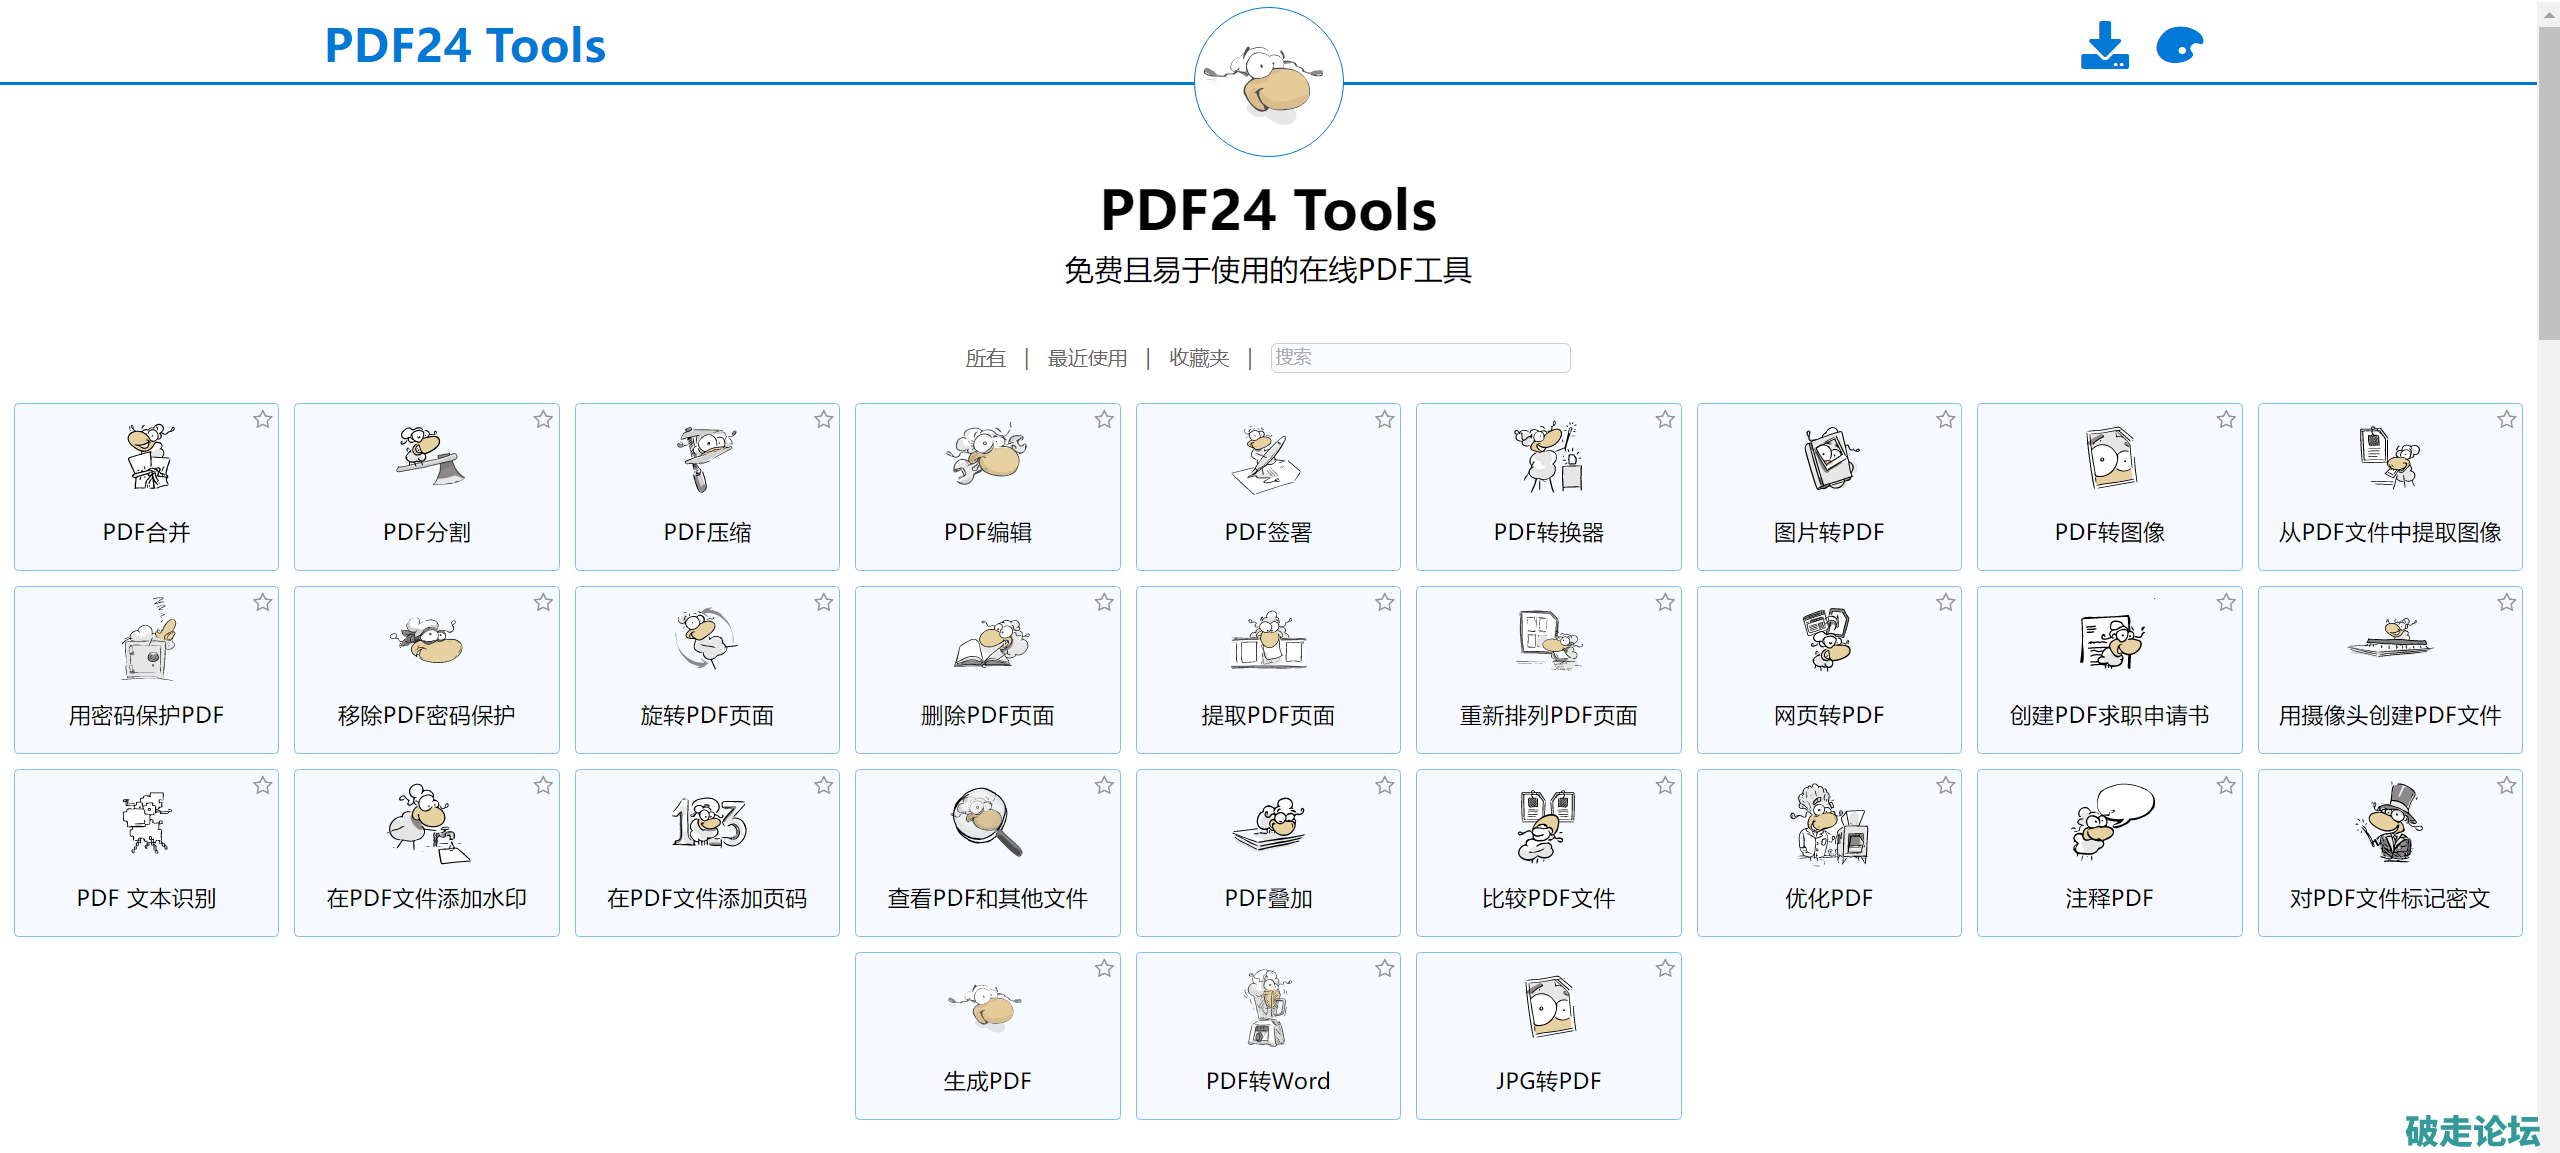Open the PDF签署 sign tool icon
The width and height of the screenshot is (2560, 1153).
1267,459
